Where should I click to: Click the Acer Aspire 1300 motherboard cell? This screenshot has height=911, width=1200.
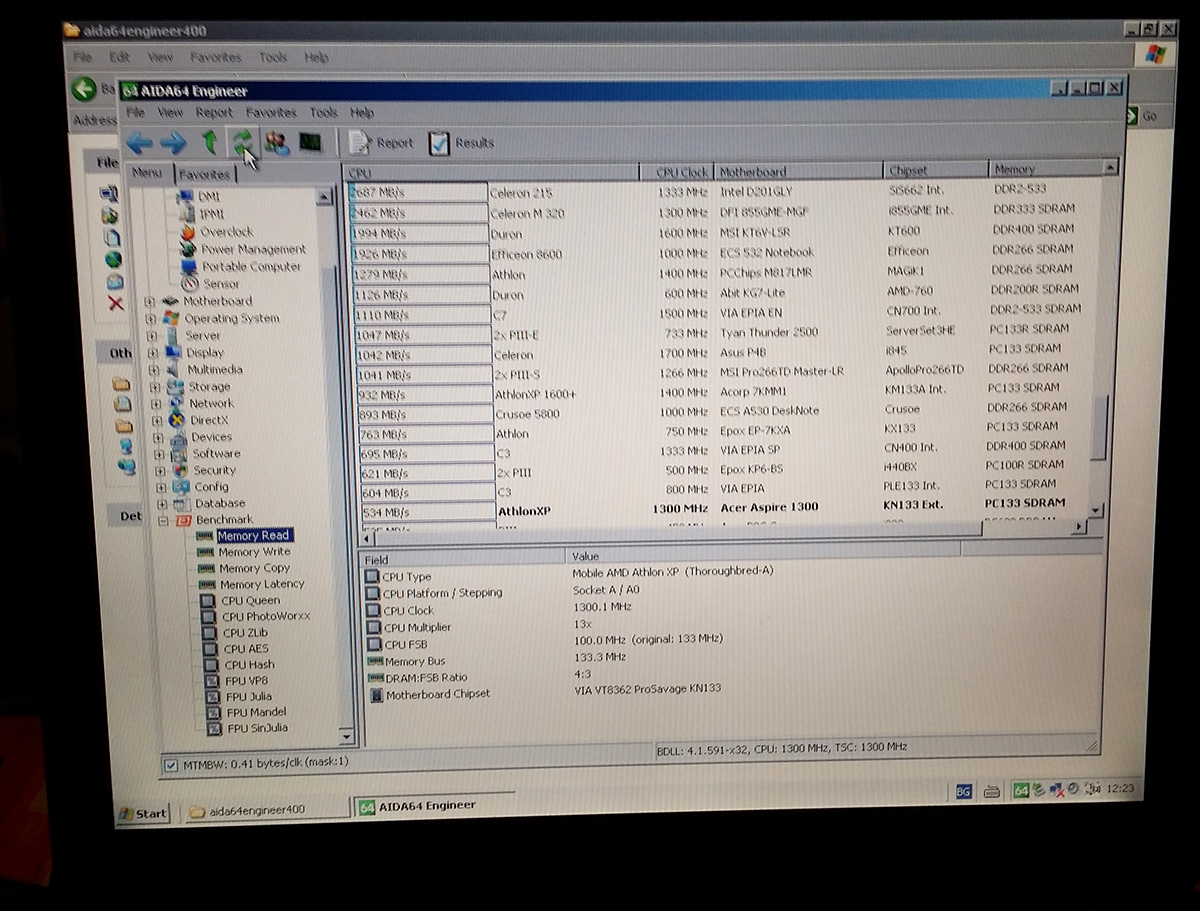click(x=769, y=507)
